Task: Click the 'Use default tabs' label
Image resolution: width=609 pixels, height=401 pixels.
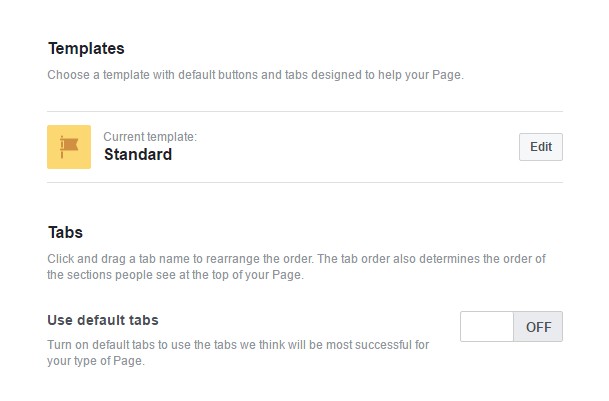Action: click(103, 320)
